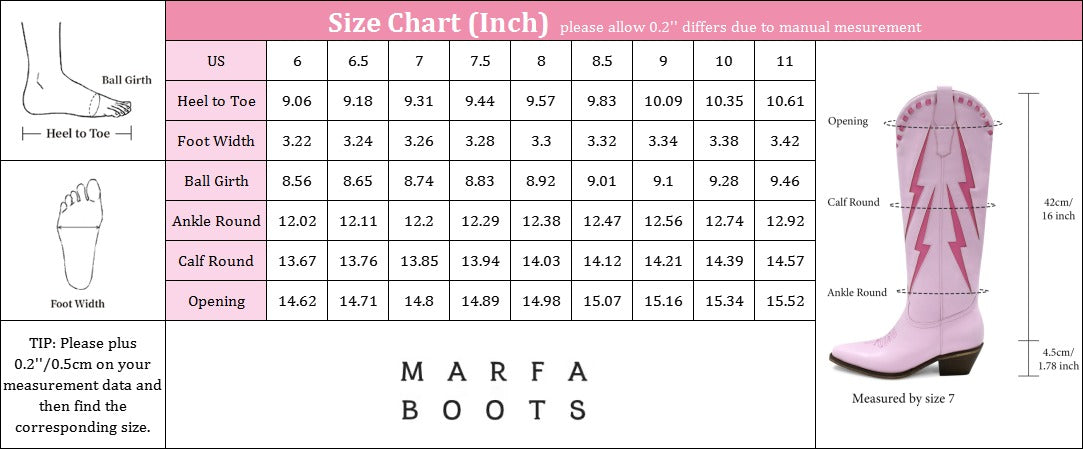Click the 15.52 Opening value cell
Viewport: 1083px width, 449px height.
click(785, 301)
